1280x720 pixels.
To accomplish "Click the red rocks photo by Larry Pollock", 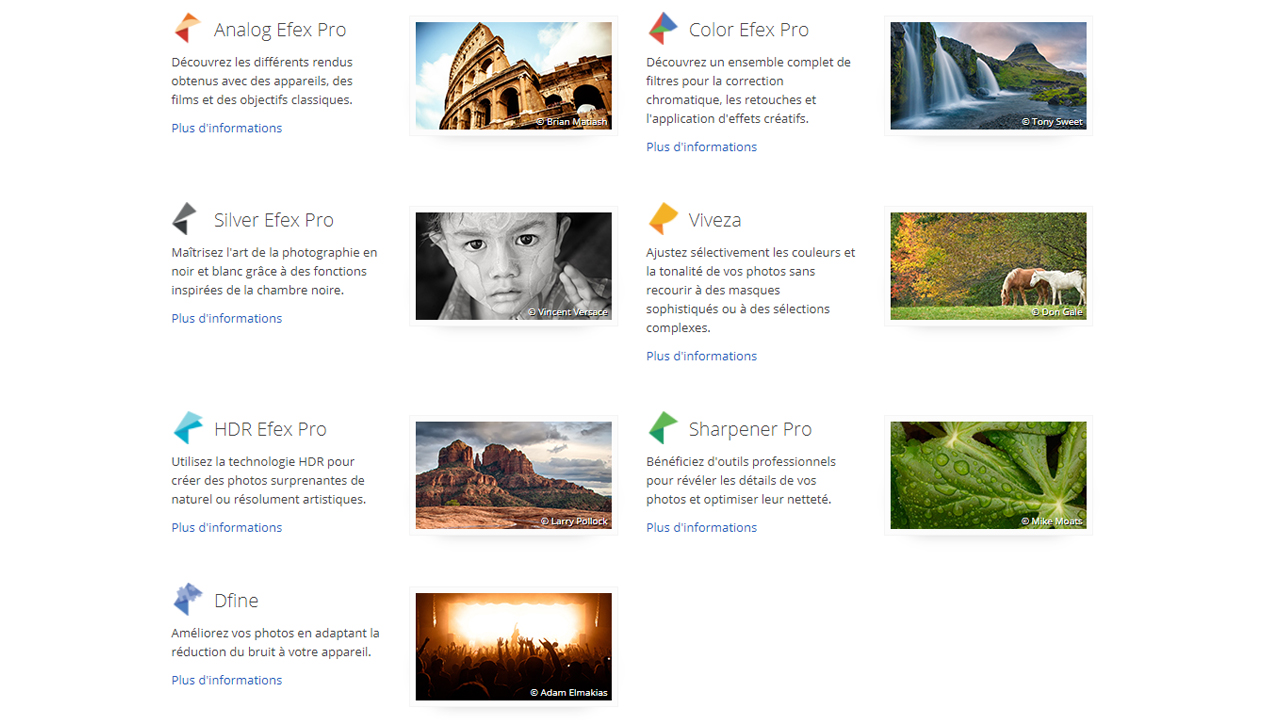I will [x=514, y=475].
